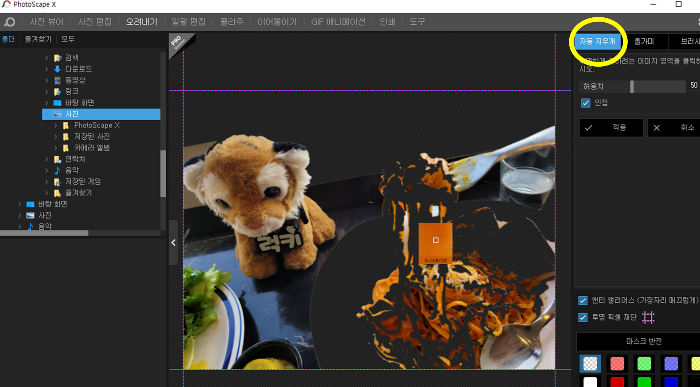Click the 바탕 화면 icon directly below 링크
Image resolution: width=700 pixels, height=387 pixels.
57,103
